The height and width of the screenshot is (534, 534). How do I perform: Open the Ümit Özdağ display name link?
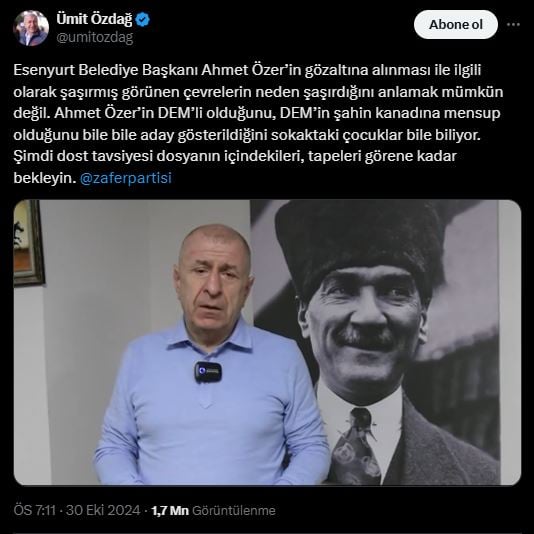(94, 19)
